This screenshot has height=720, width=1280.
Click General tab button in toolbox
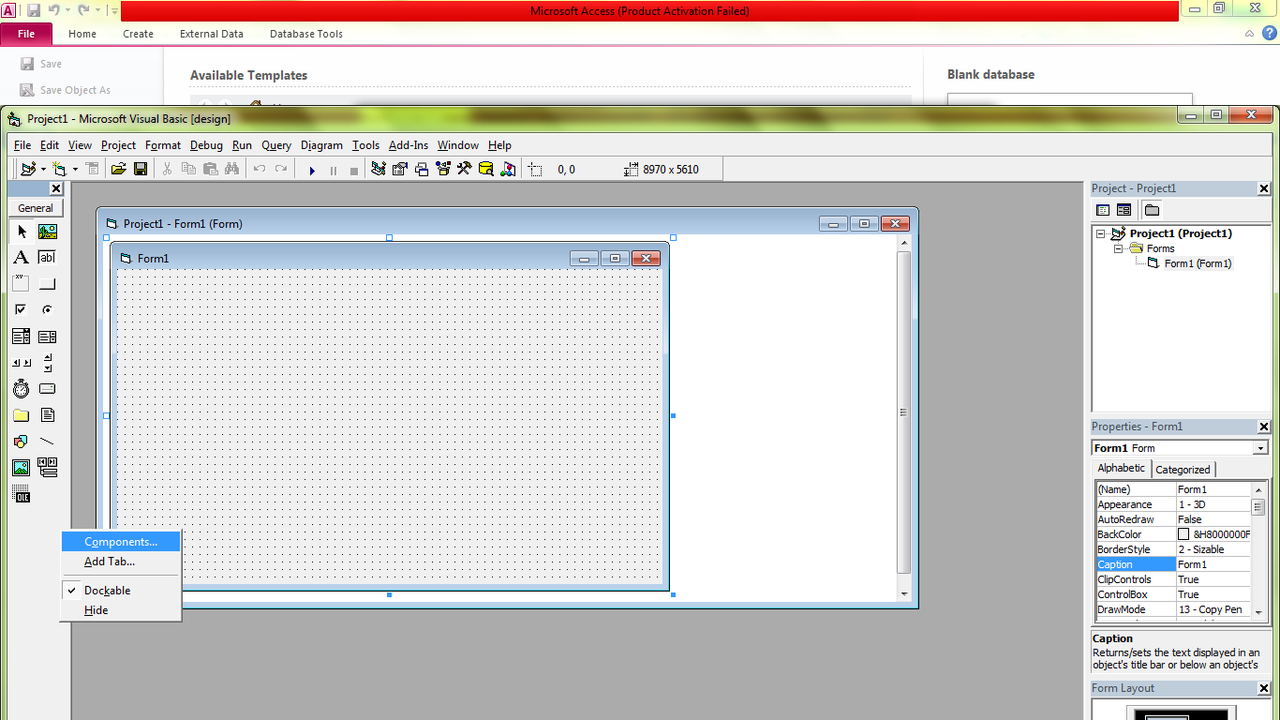[x=36, y=208]
